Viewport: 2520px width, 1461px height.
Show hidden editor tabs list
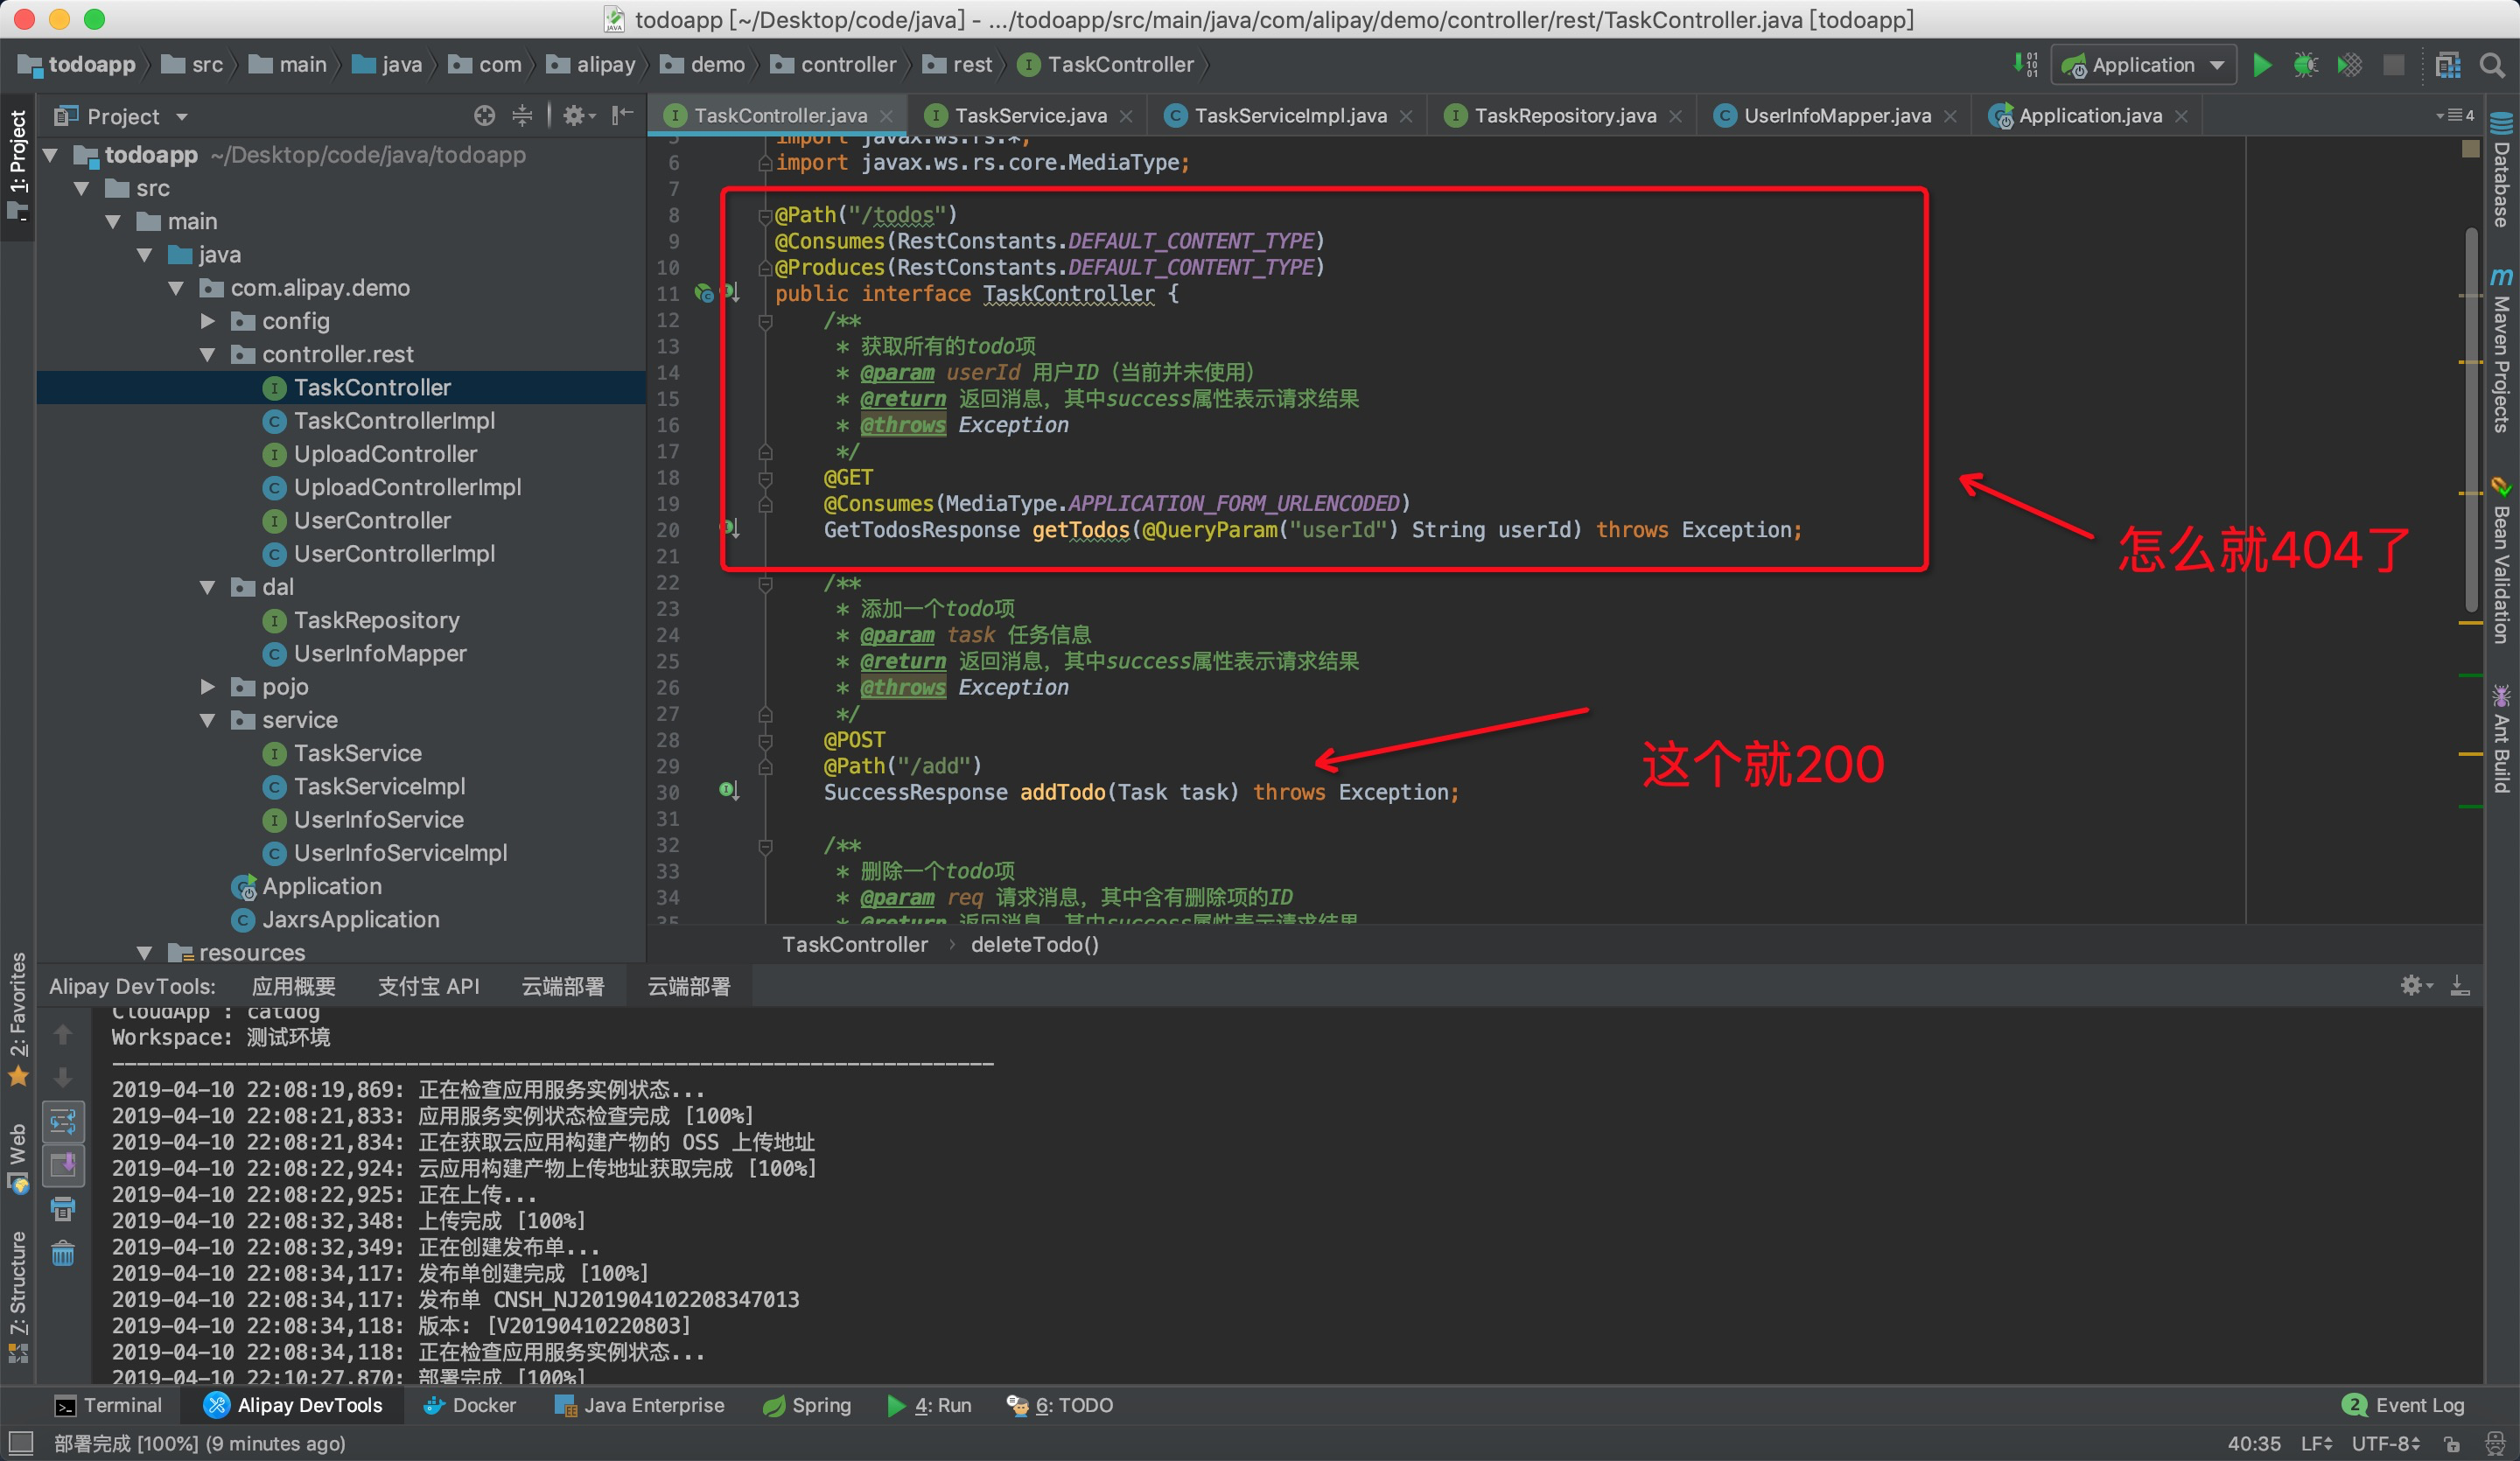(x=2454, y=116)
